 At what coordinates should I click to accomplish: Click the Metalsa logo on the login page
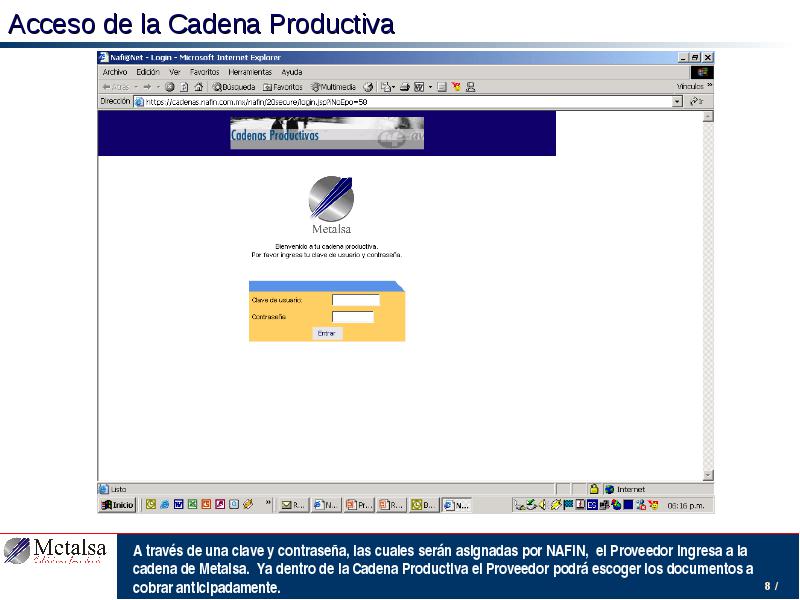[331, 205]
